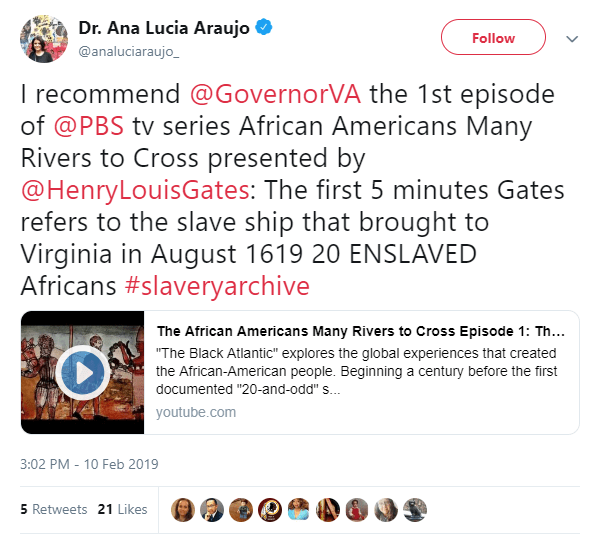
Task: Open the liker avatar with suit and glasses
Action: coord(212,510)
